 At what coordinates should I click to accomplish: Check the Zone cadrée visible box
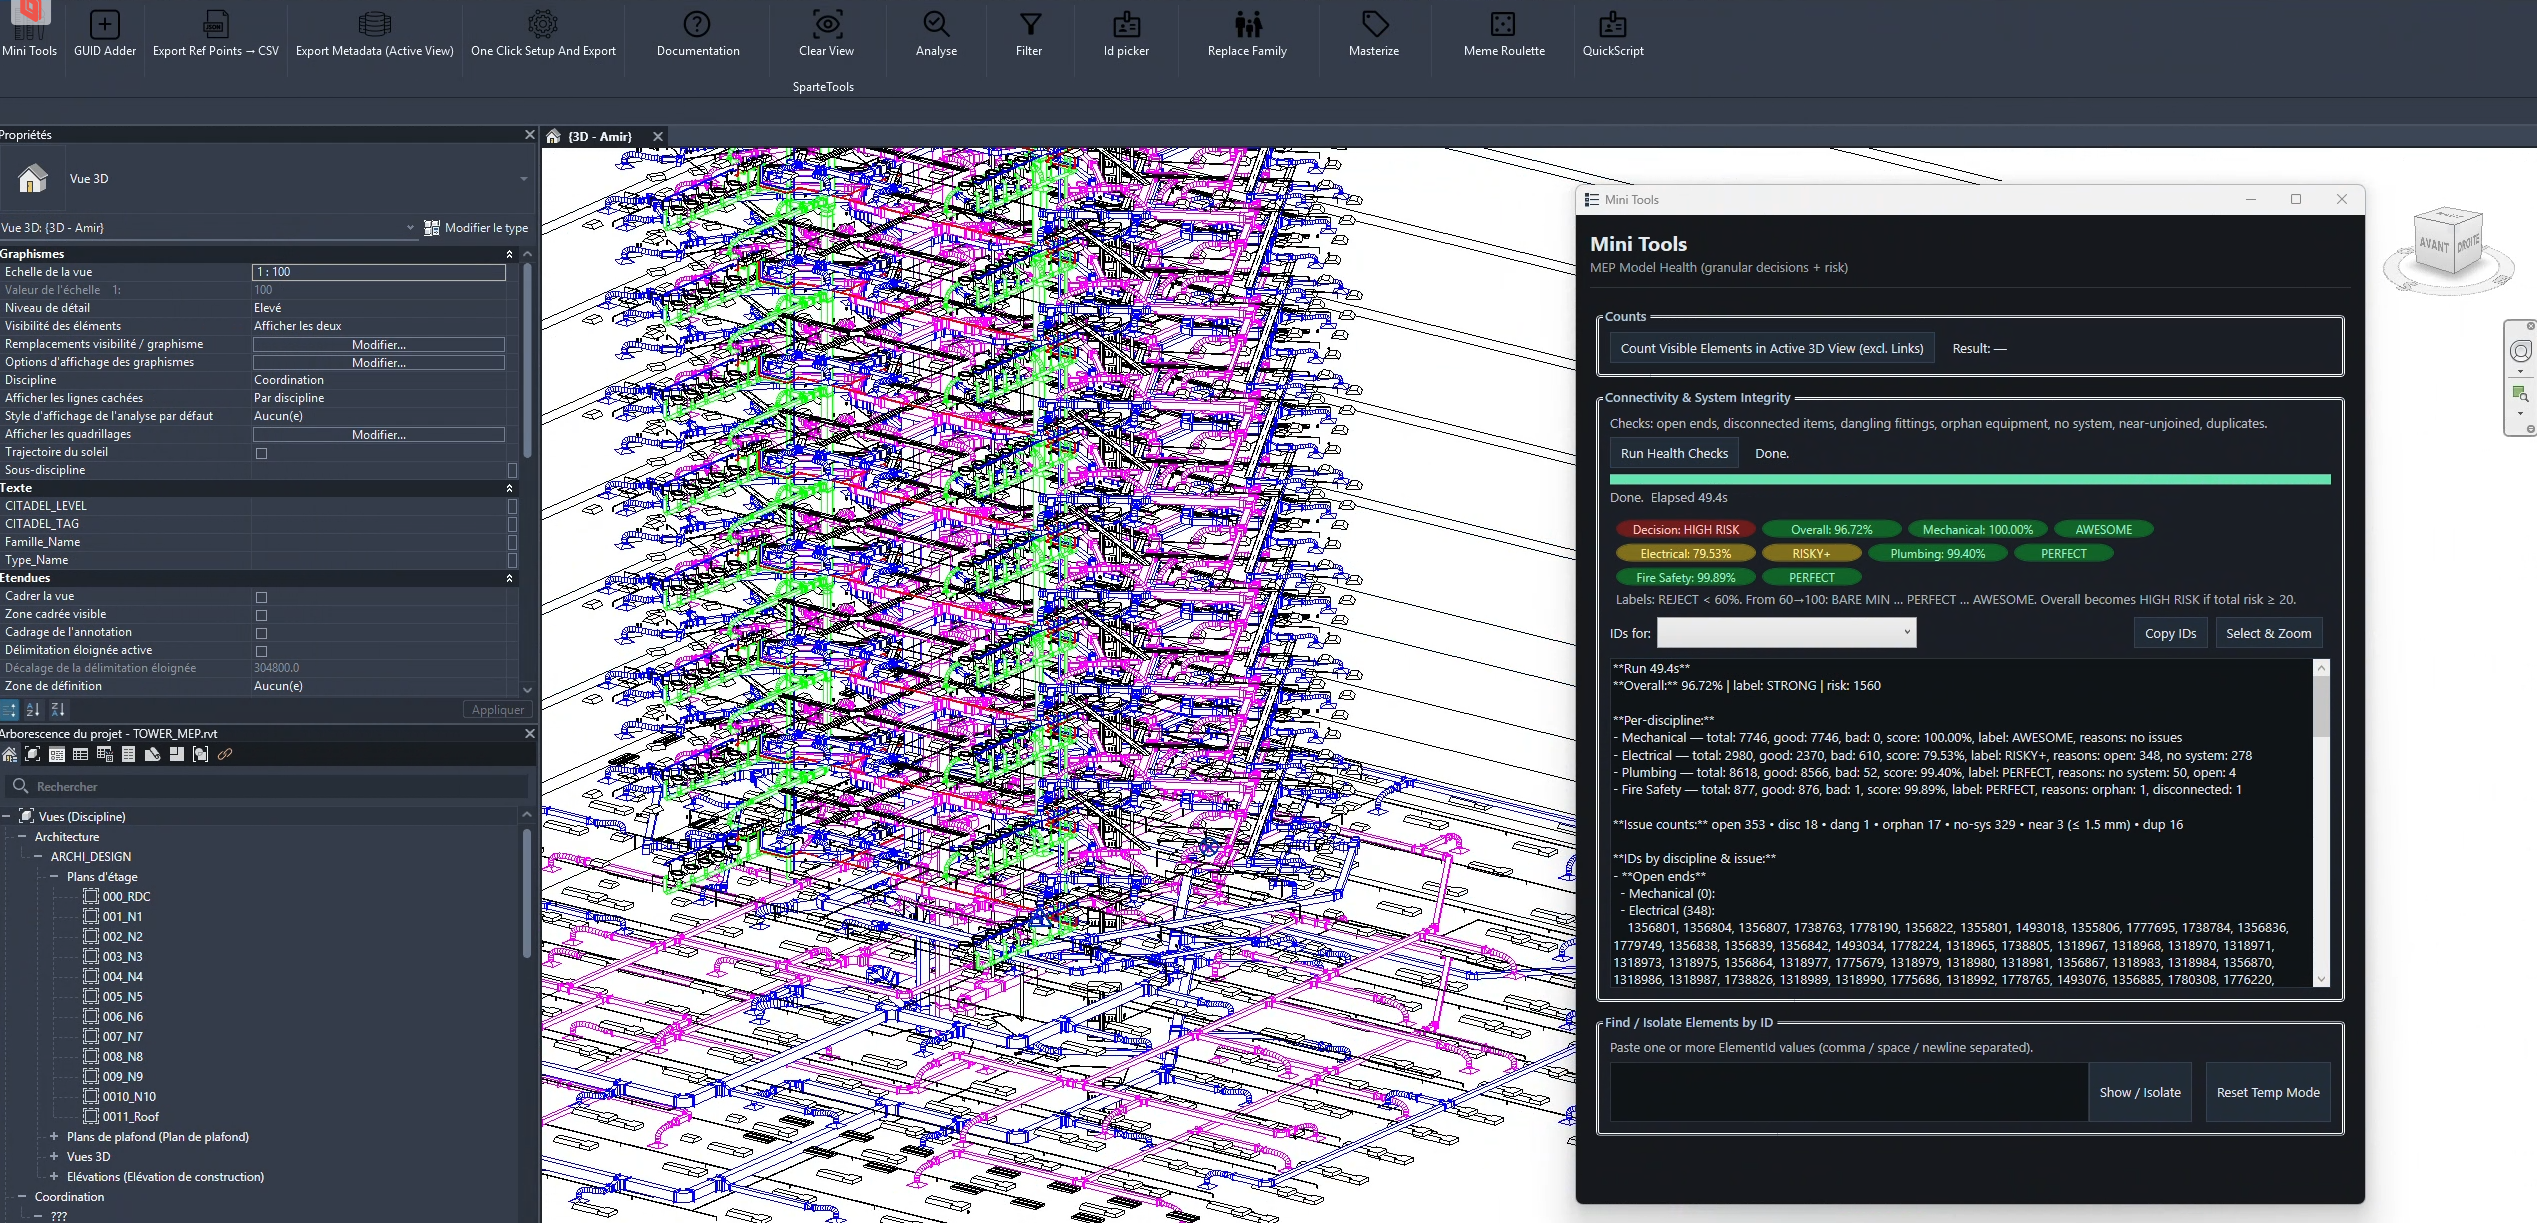(262, 615)
